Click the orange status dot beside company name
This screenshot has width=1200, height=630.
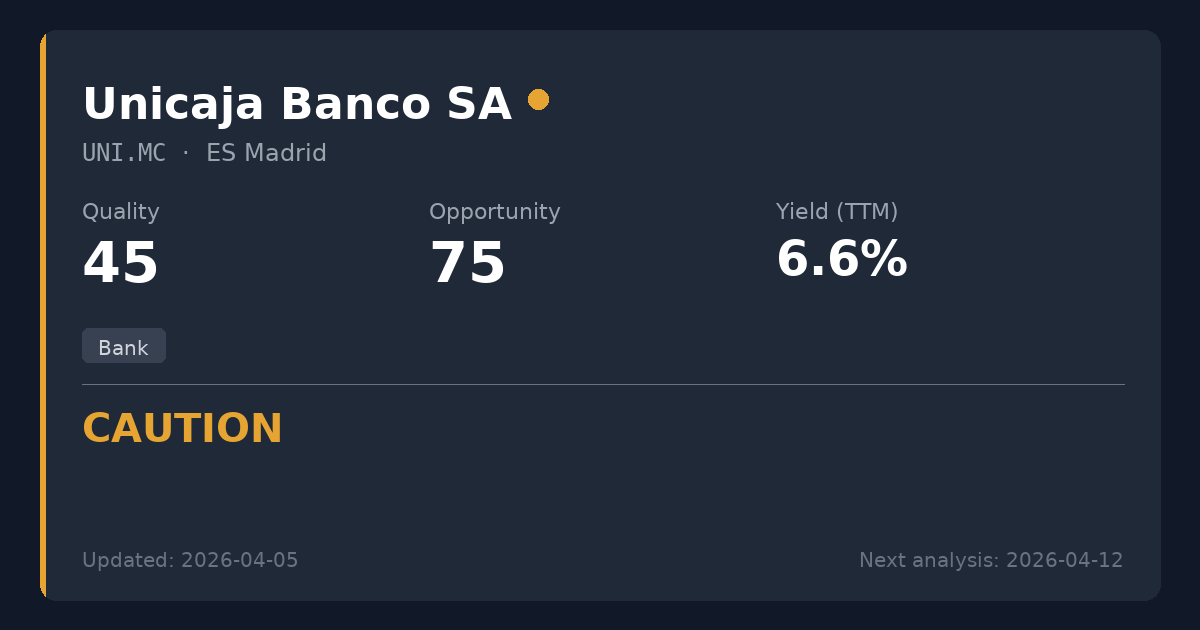click(x=538, y=99)
